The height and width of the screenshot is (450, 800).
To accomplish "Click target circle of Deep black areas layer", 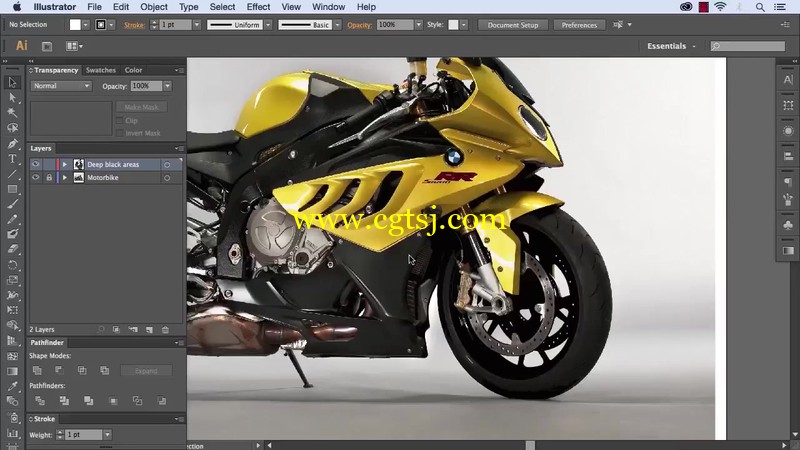I will pos(167,164).
